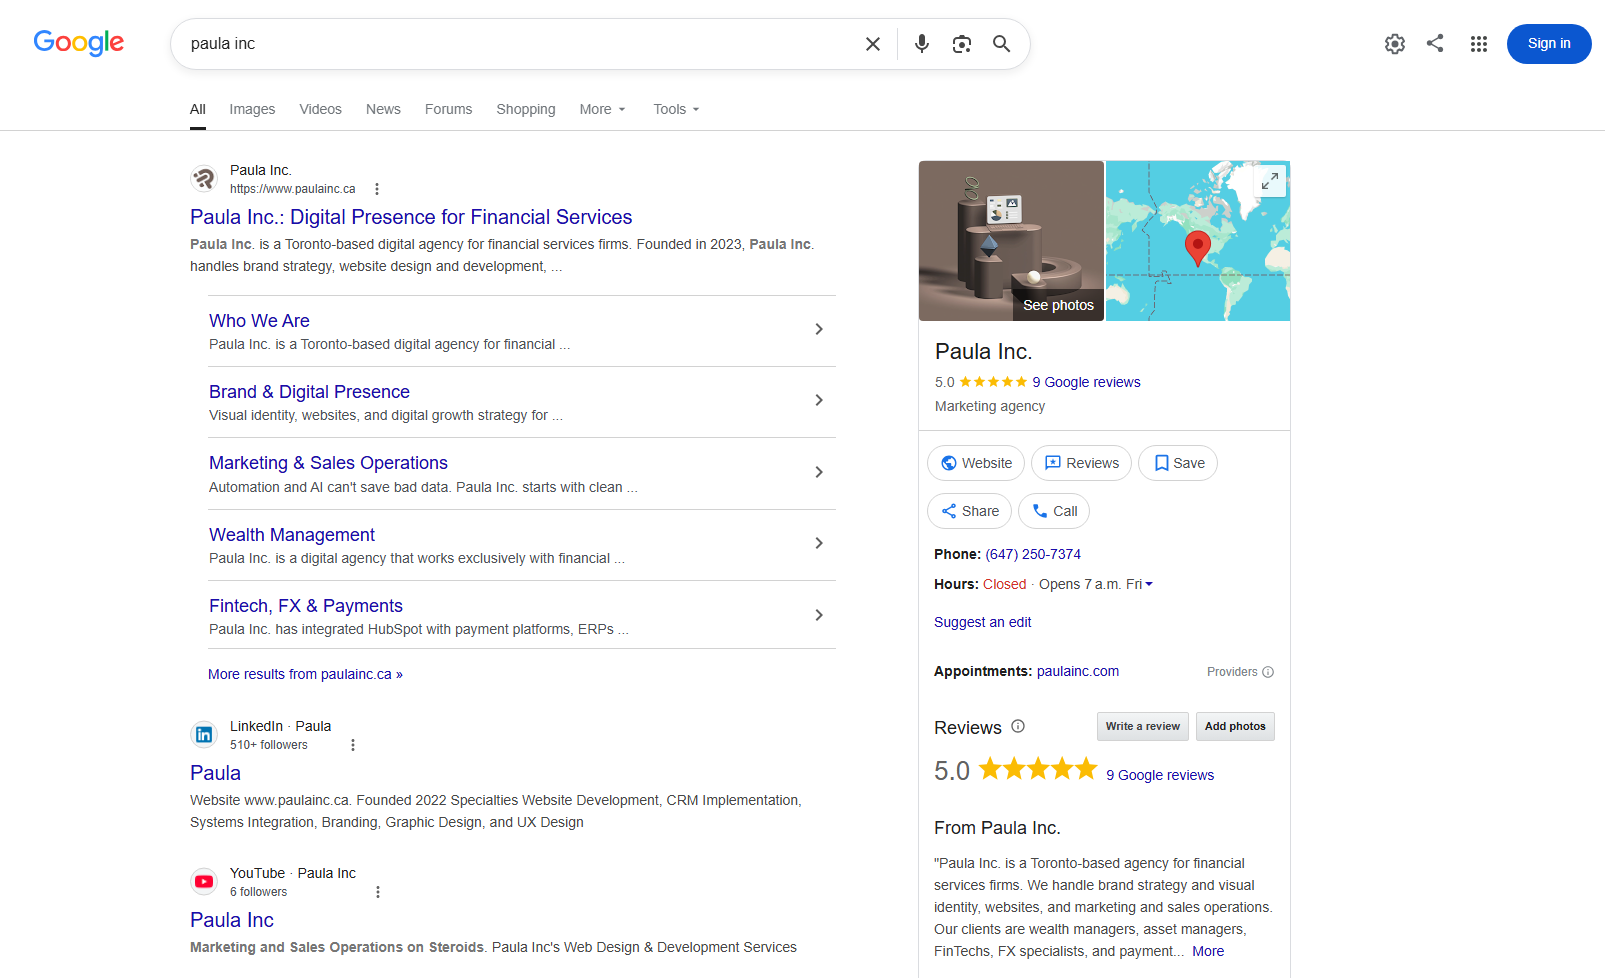Screen dimensions: 1605x978
Task: Open Providers info icon
Action: point(1268,672)
